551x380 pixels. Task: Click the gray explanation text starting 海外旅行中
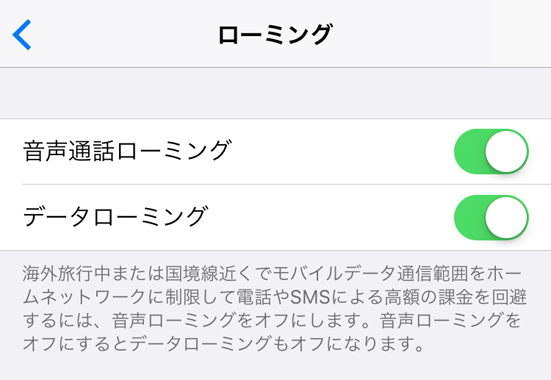pyautogui.click(x=275, y=309)
